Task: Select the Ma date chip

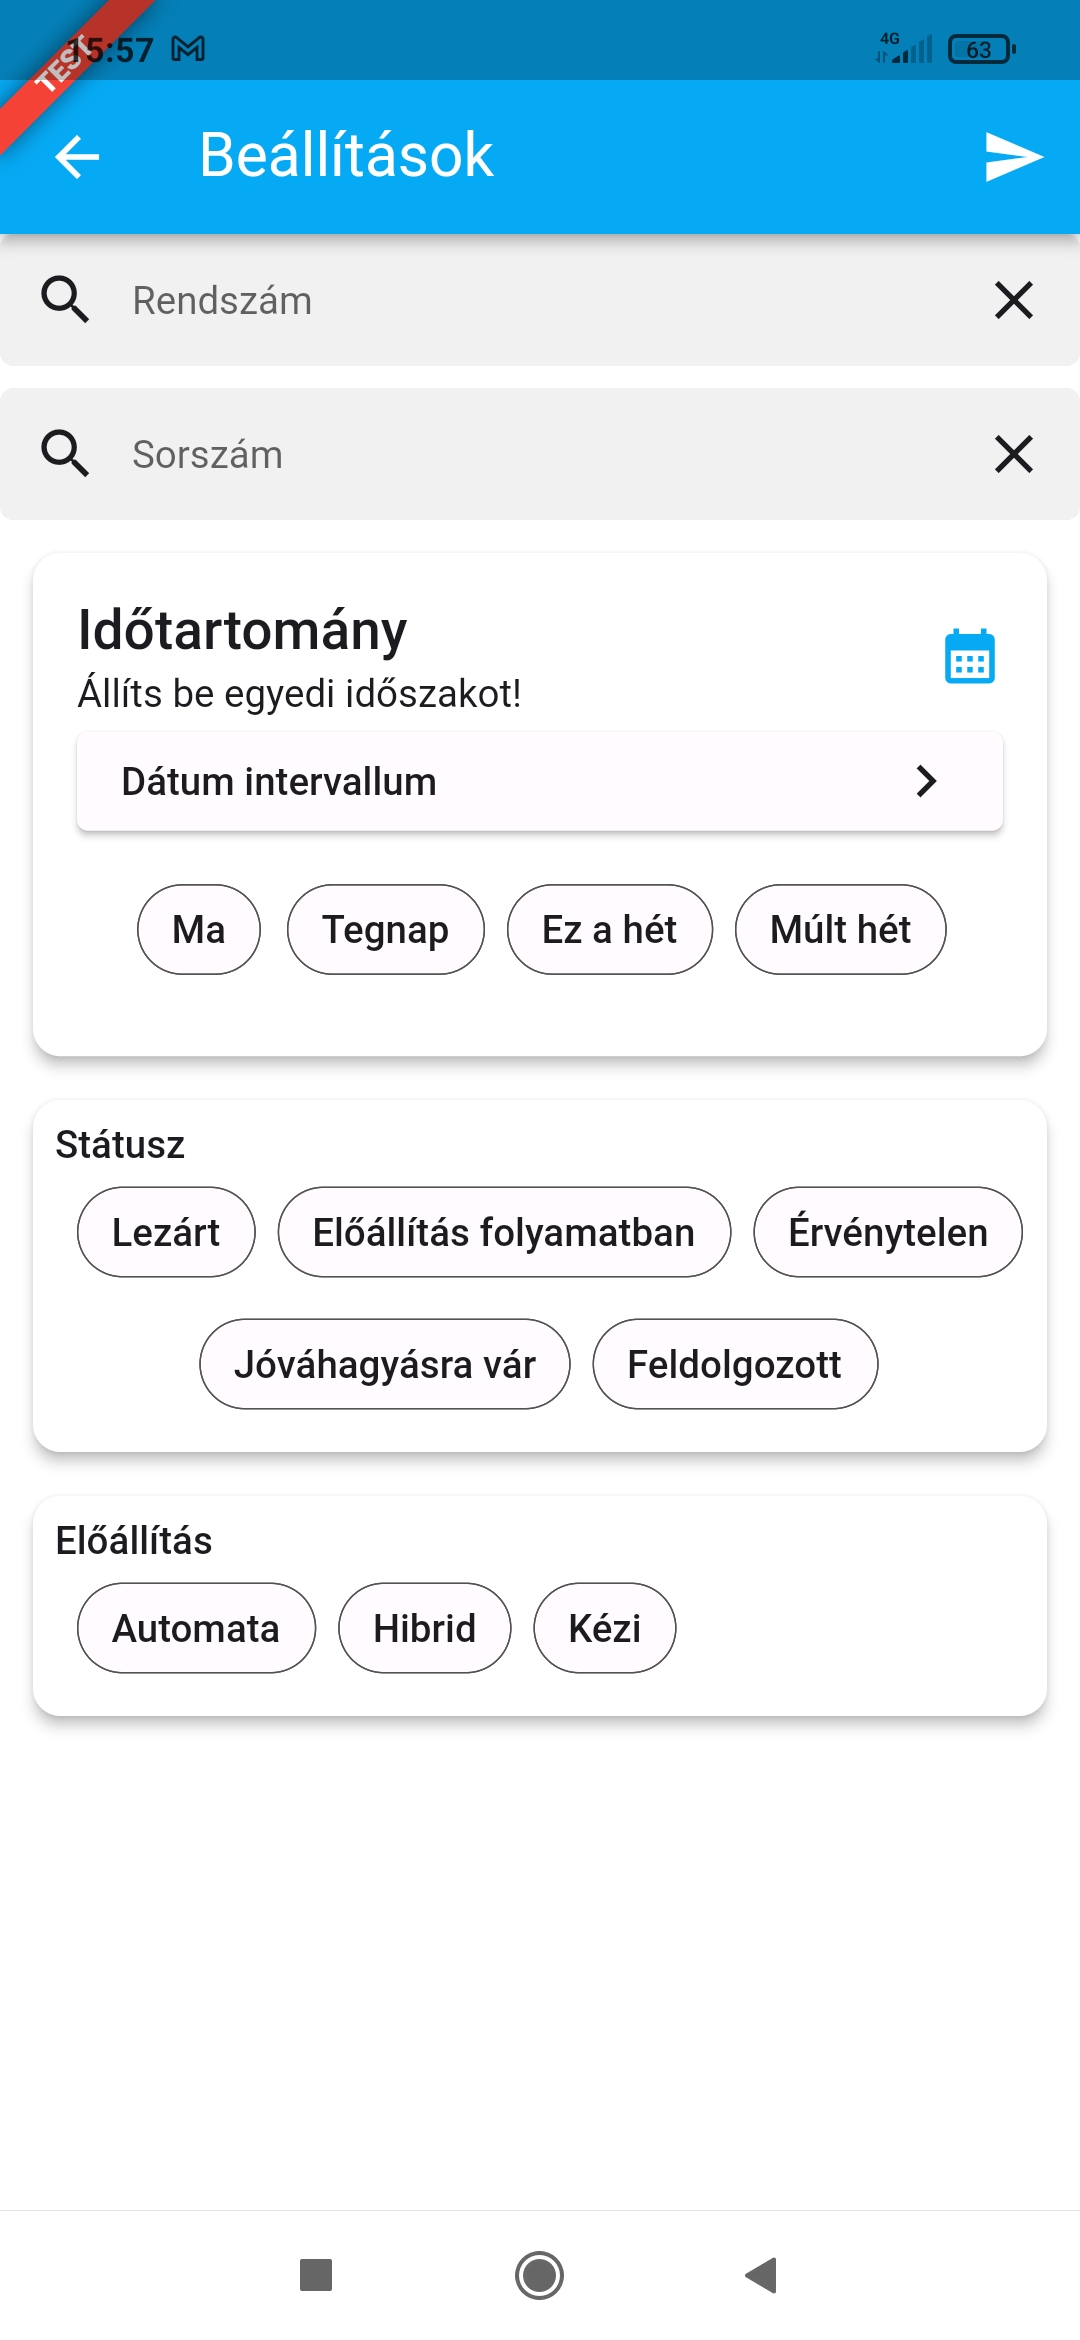Action: click(199, 929)
